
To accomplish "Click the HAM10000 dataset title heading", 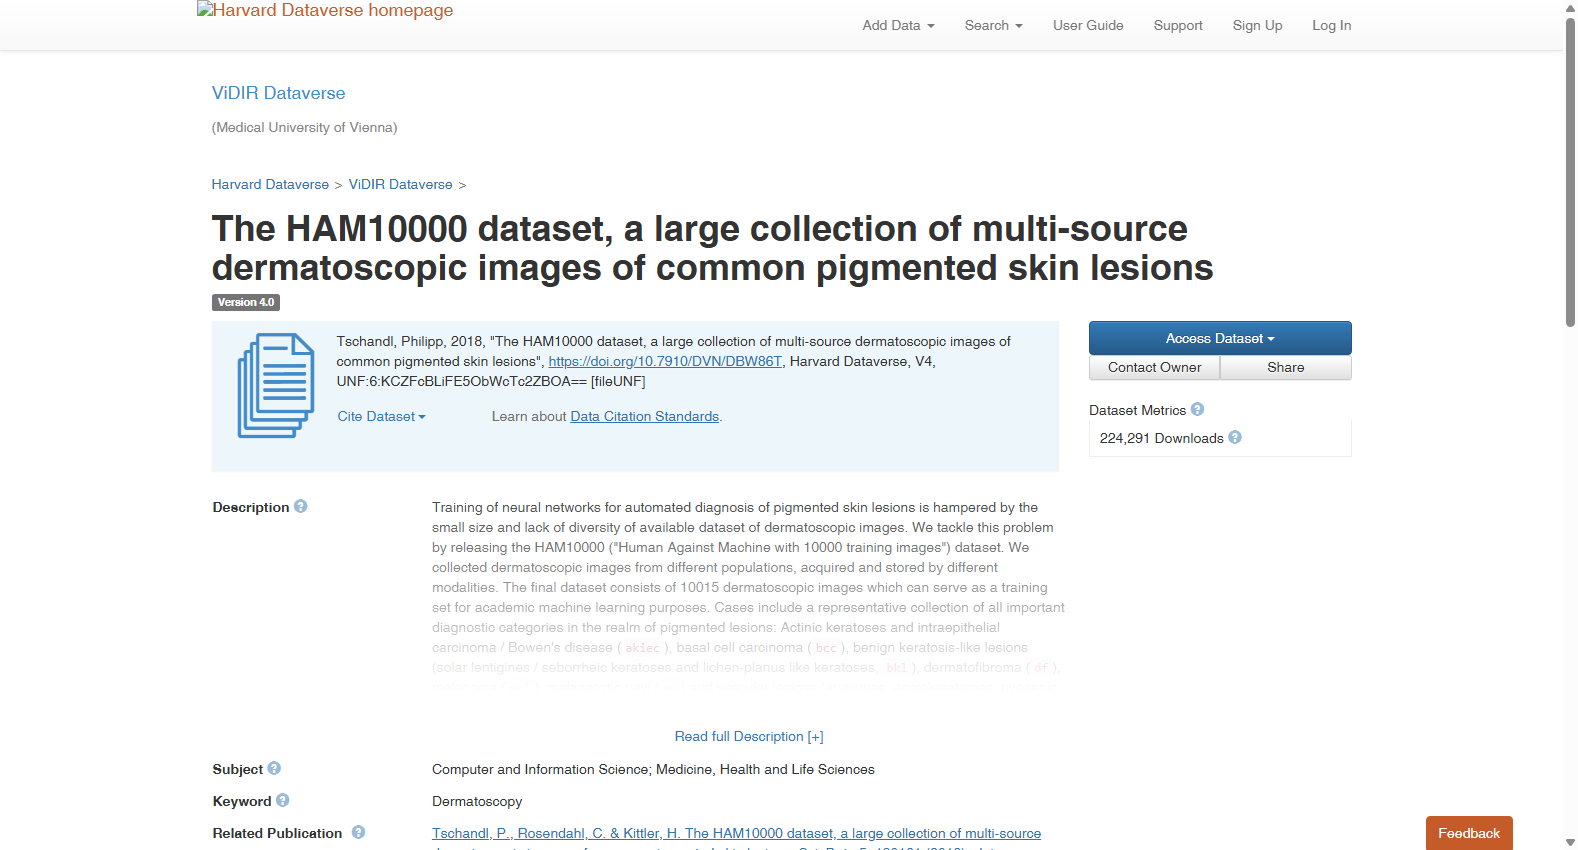I will (712, 248).
